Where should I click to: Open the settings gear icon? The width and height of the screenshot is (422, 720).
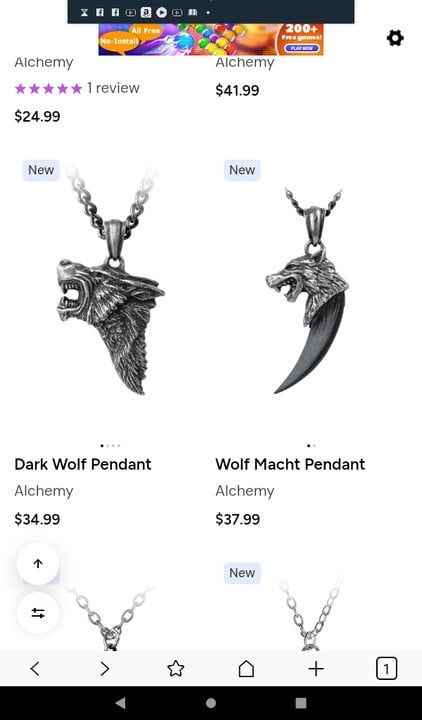(395, 38)
